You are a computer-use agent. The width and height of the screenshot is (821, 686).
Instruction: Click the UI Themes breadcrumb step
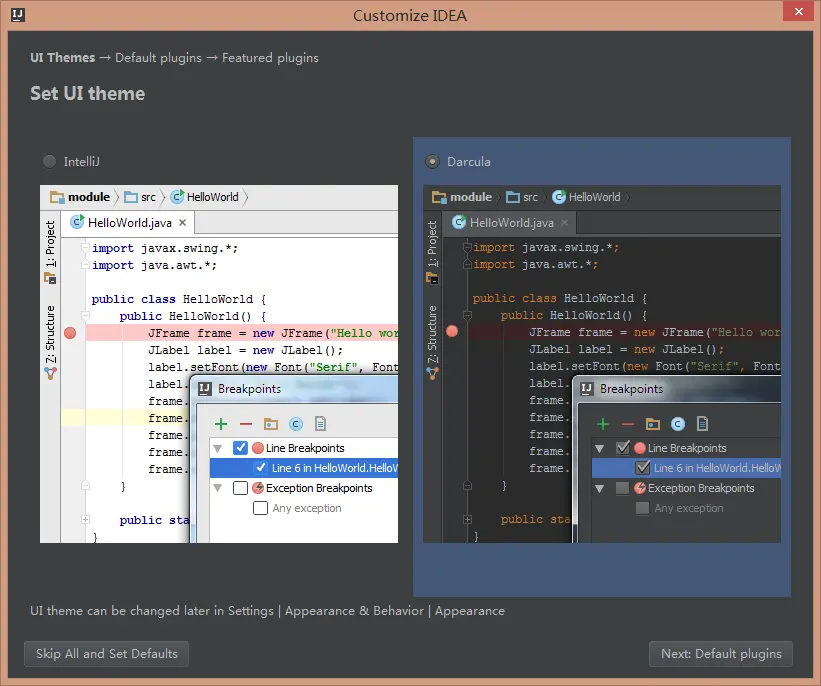coord(62,58)
